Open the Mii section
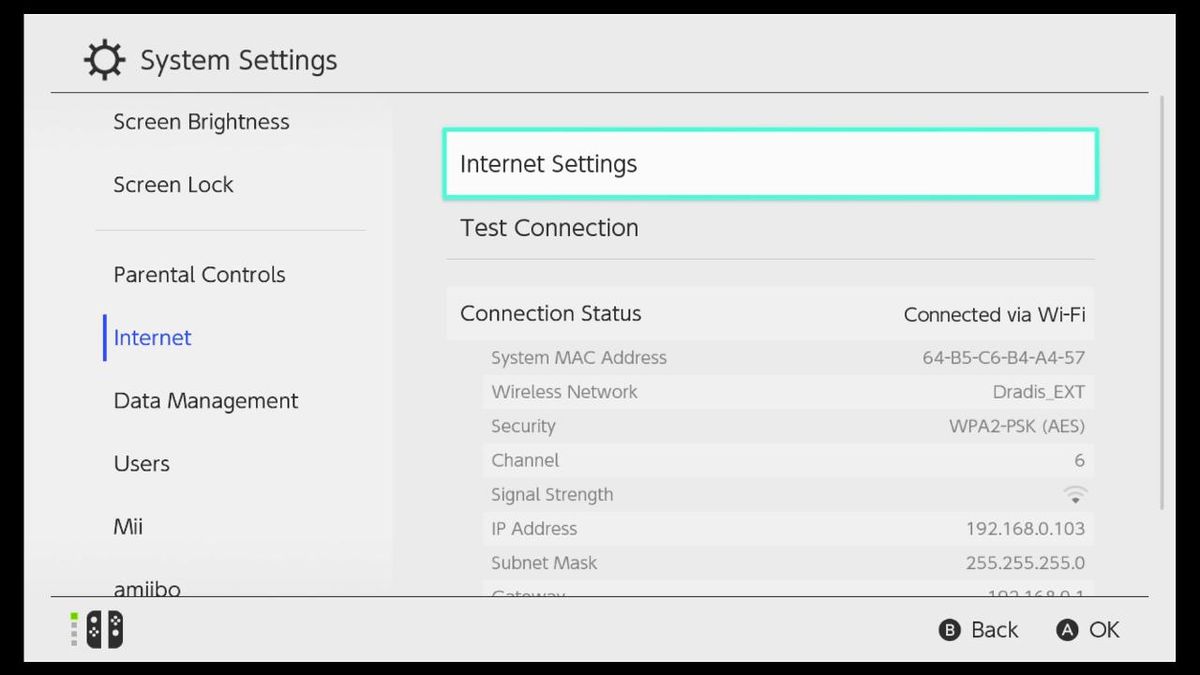1200x675 pixels. pos(127,526)
